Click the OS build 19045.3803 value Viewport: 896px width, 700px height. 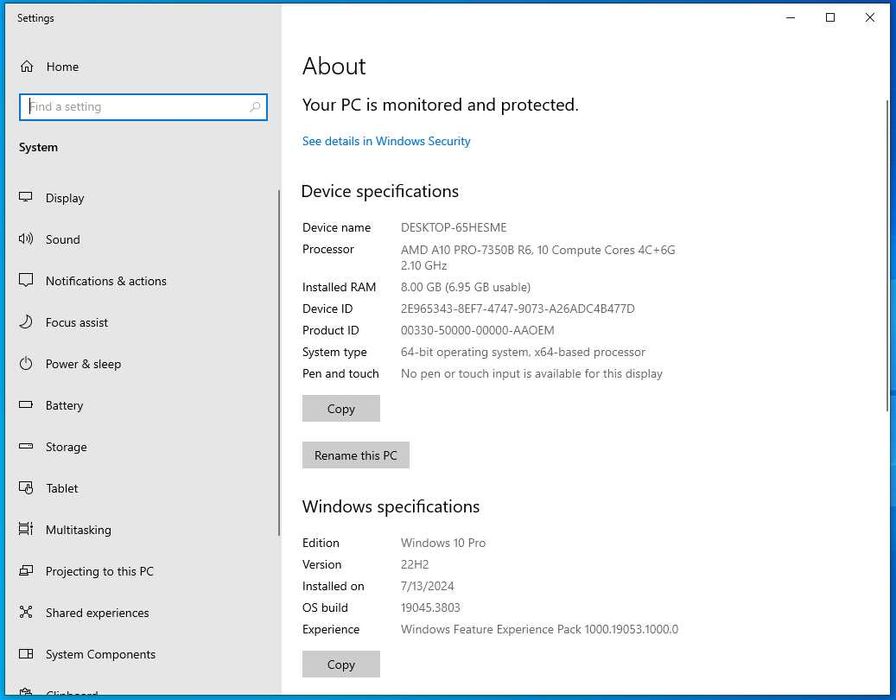click(430, 608)
